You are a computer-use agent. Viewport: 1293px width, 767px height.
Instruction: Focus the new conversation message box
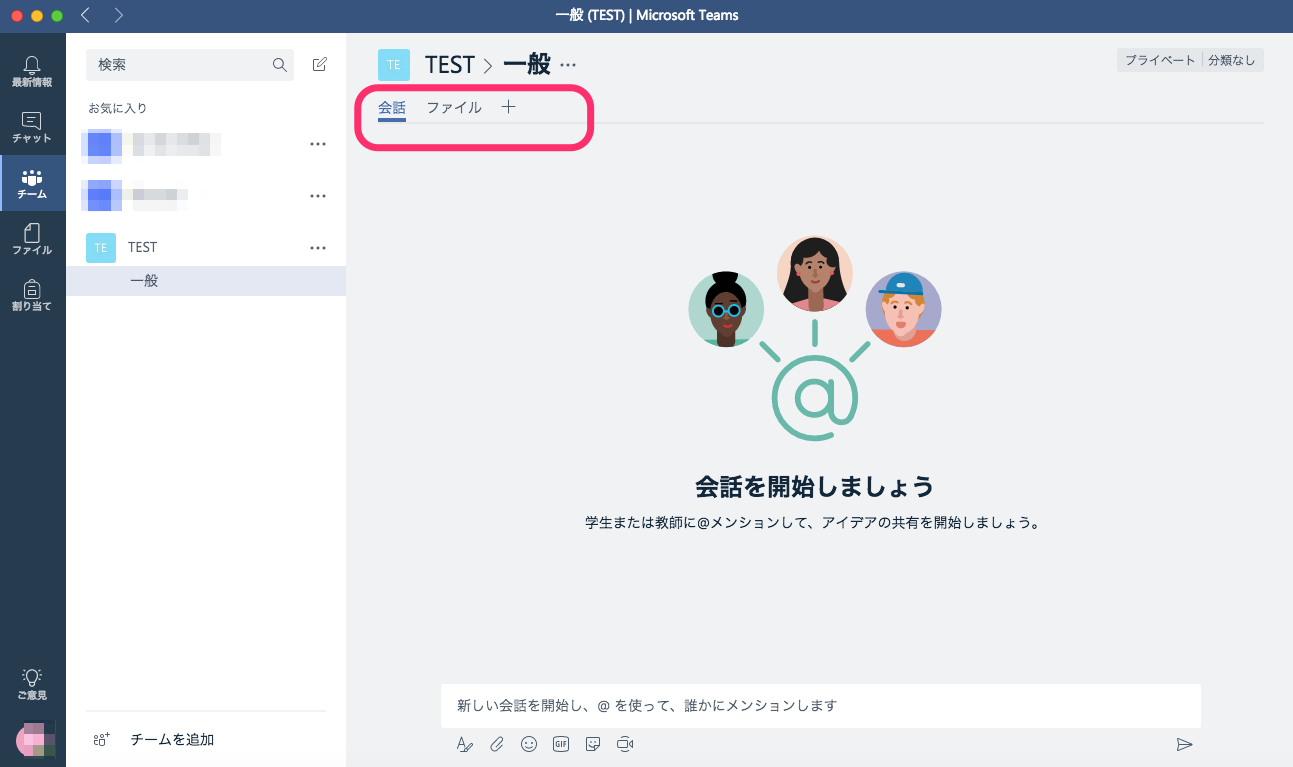(820, 705)
